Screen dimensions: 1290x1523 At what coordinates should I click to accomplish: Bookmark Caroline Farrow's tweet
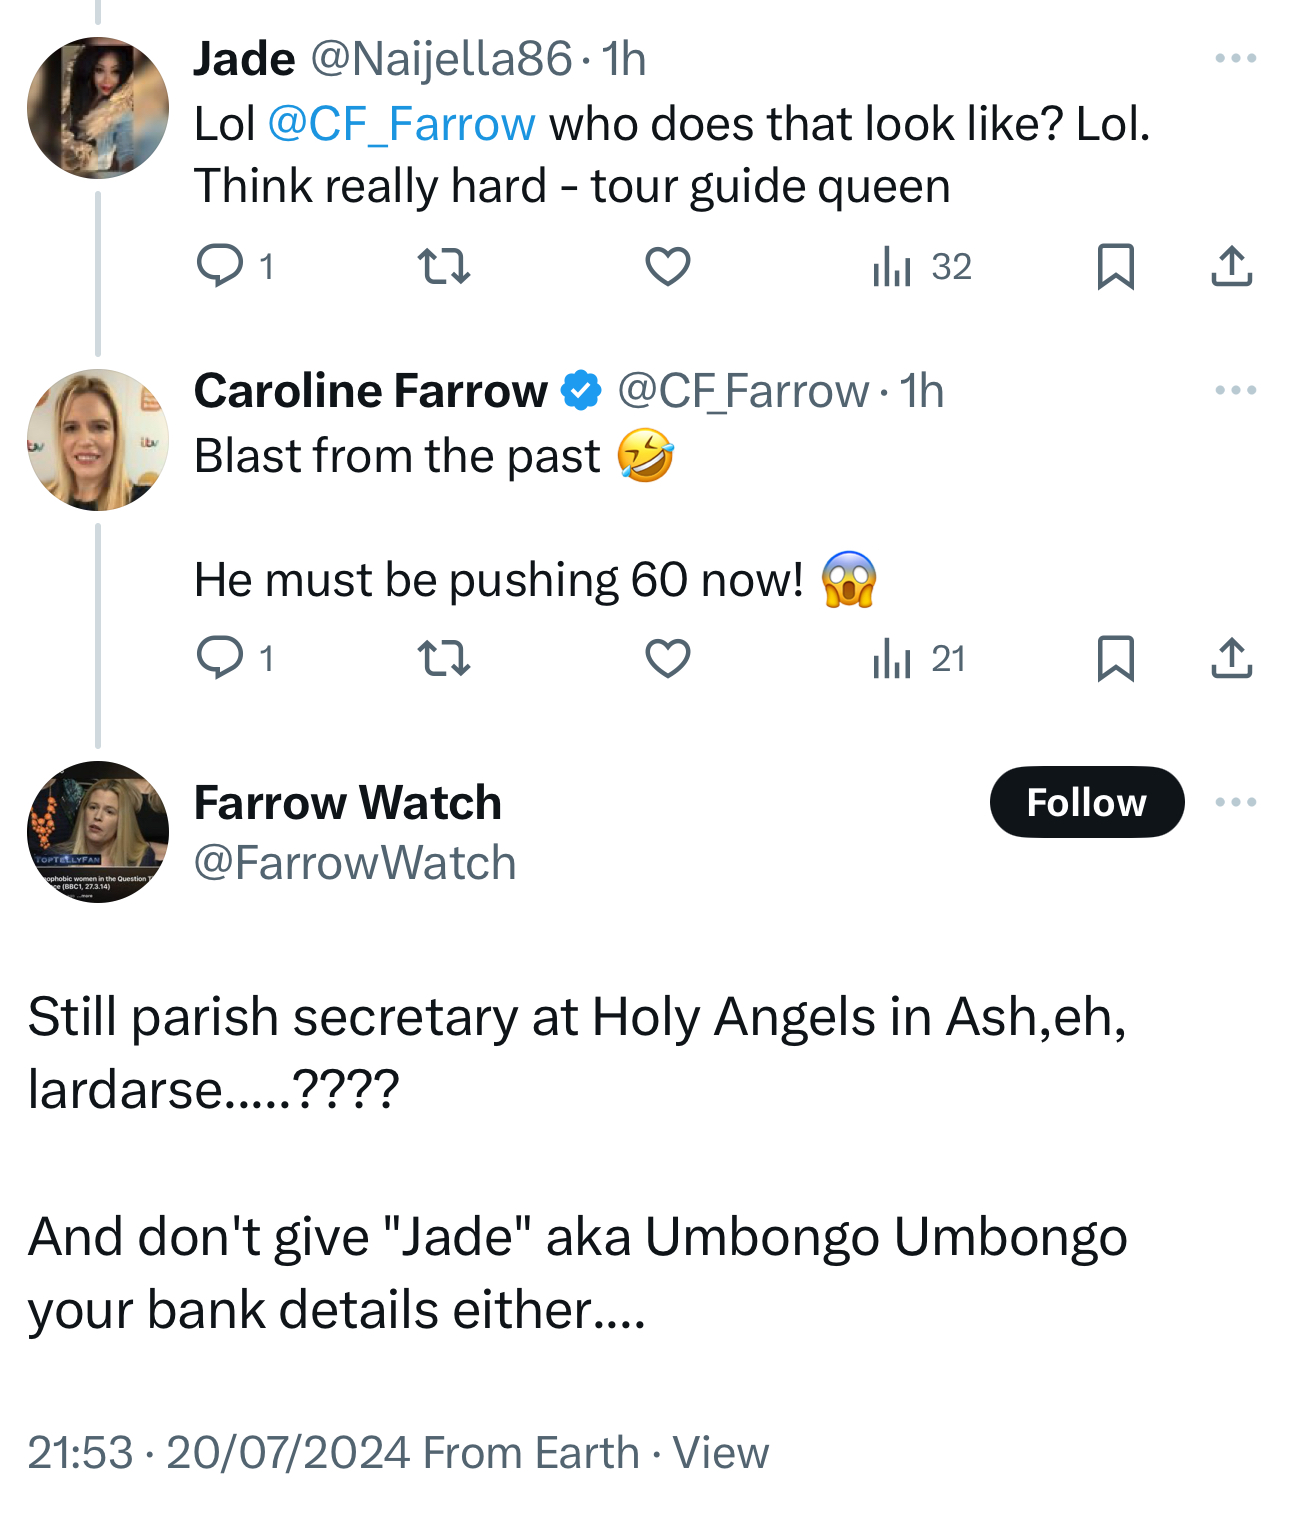[1115, 659]
